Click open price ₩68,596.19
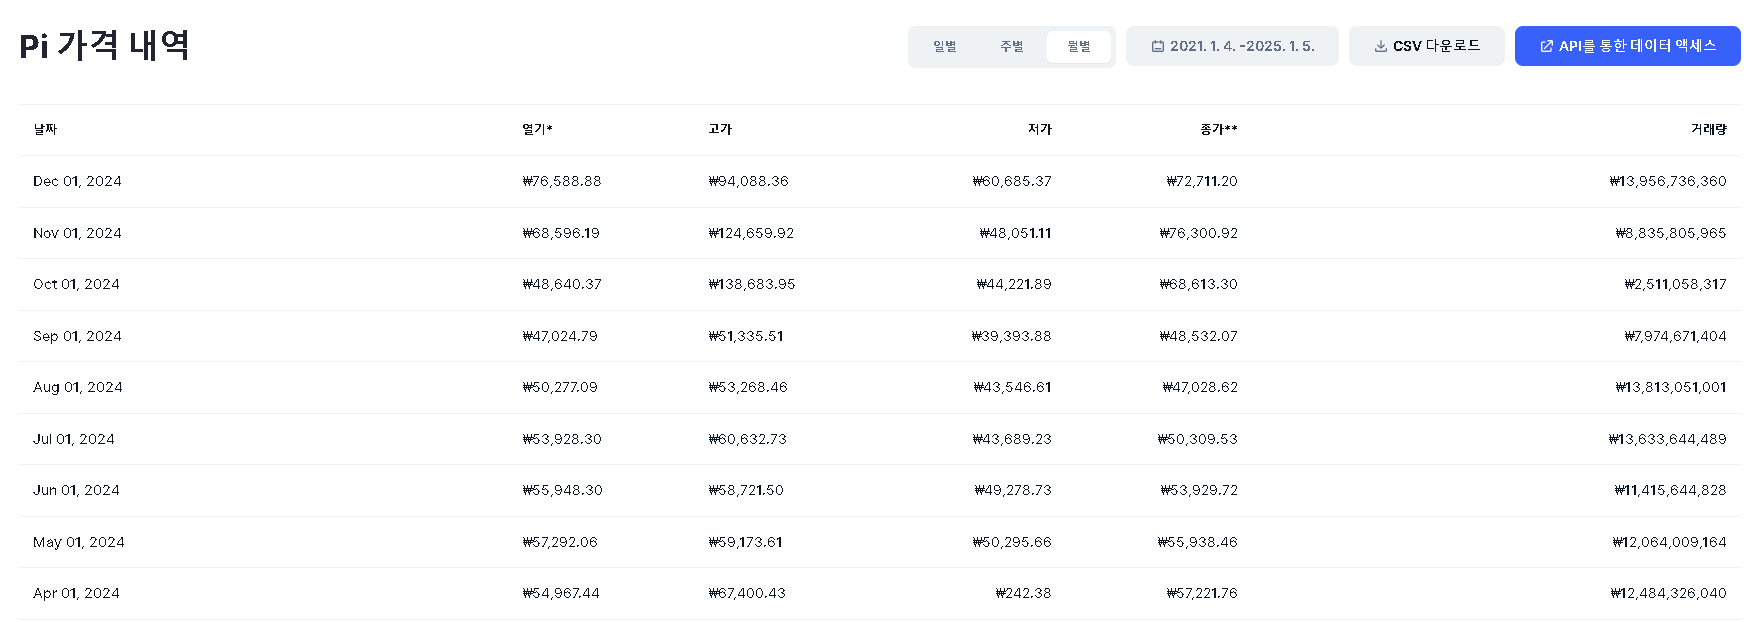This screenshot has height=622, width=1763. click(561, 233)
